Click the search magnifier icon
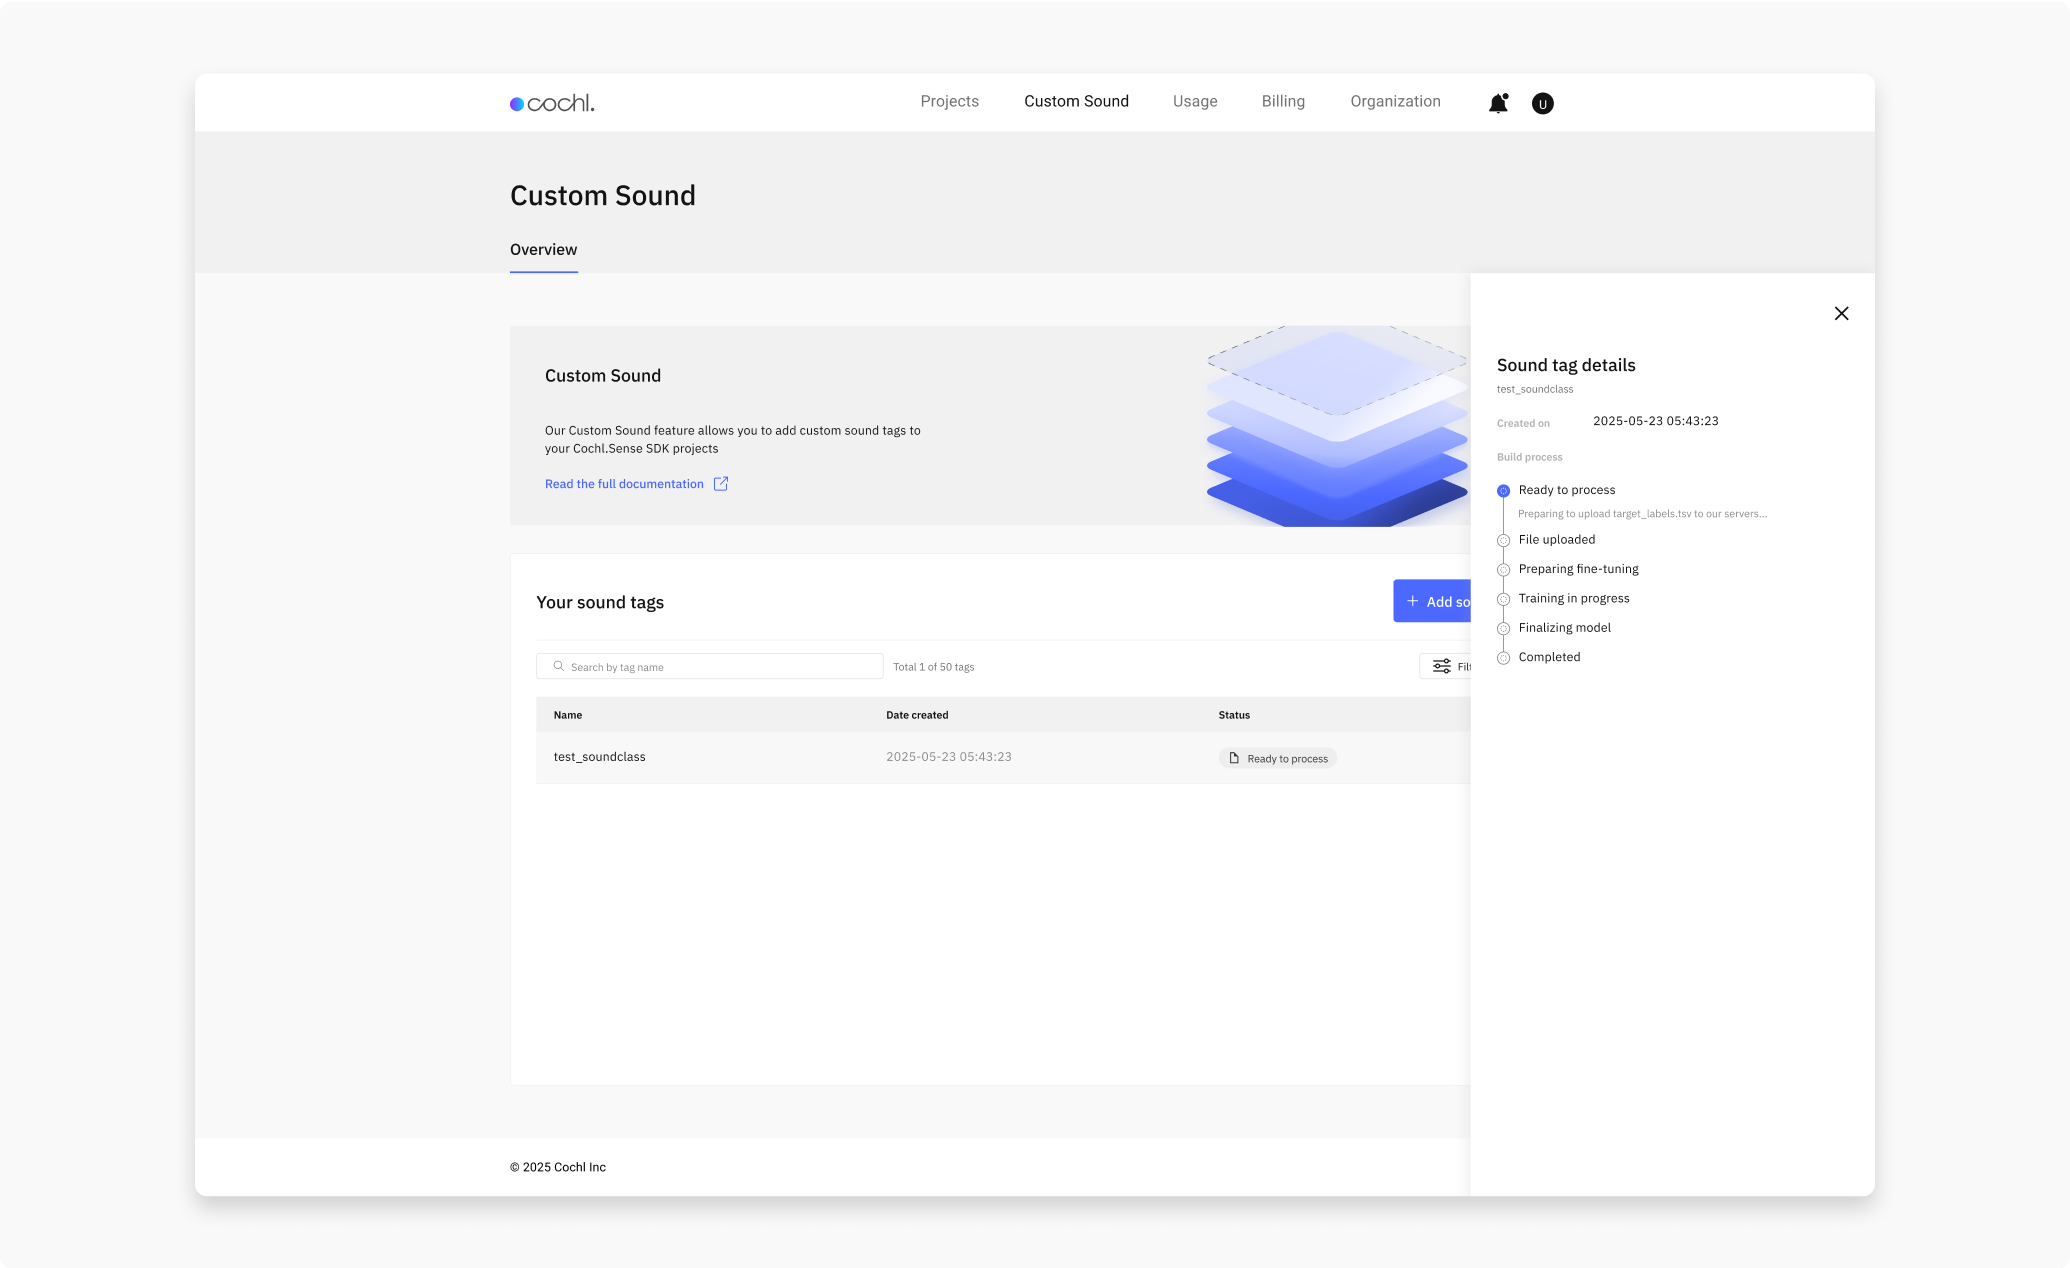Image resolution: width=2070 pixels, height=1268 pixels. 559,666
